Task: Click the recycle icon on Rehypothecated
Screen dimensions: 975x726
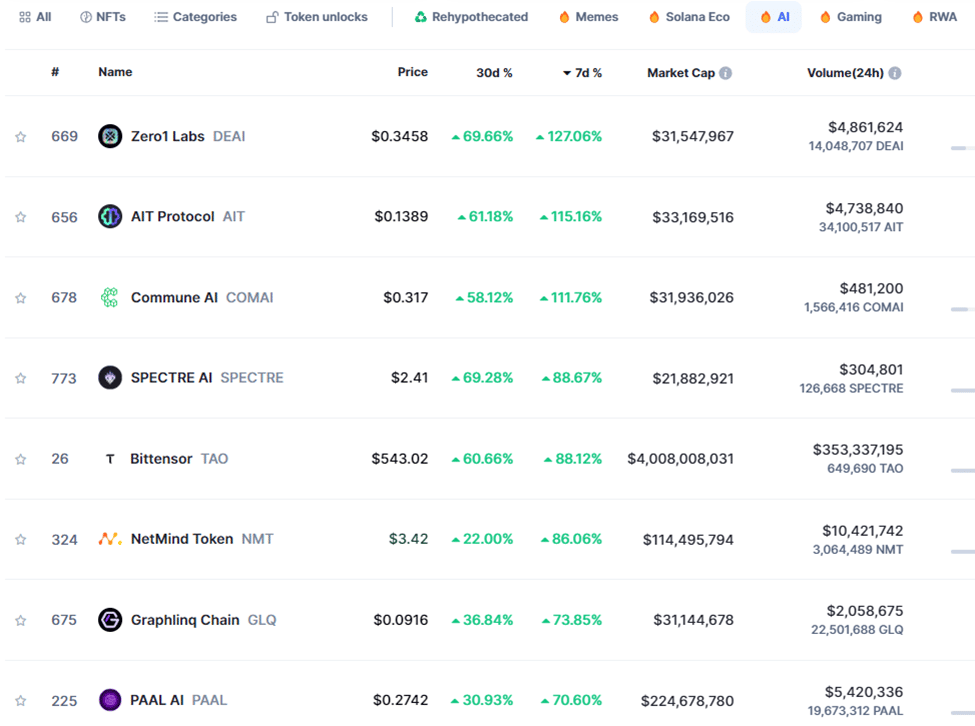Action: click(421, 17)
